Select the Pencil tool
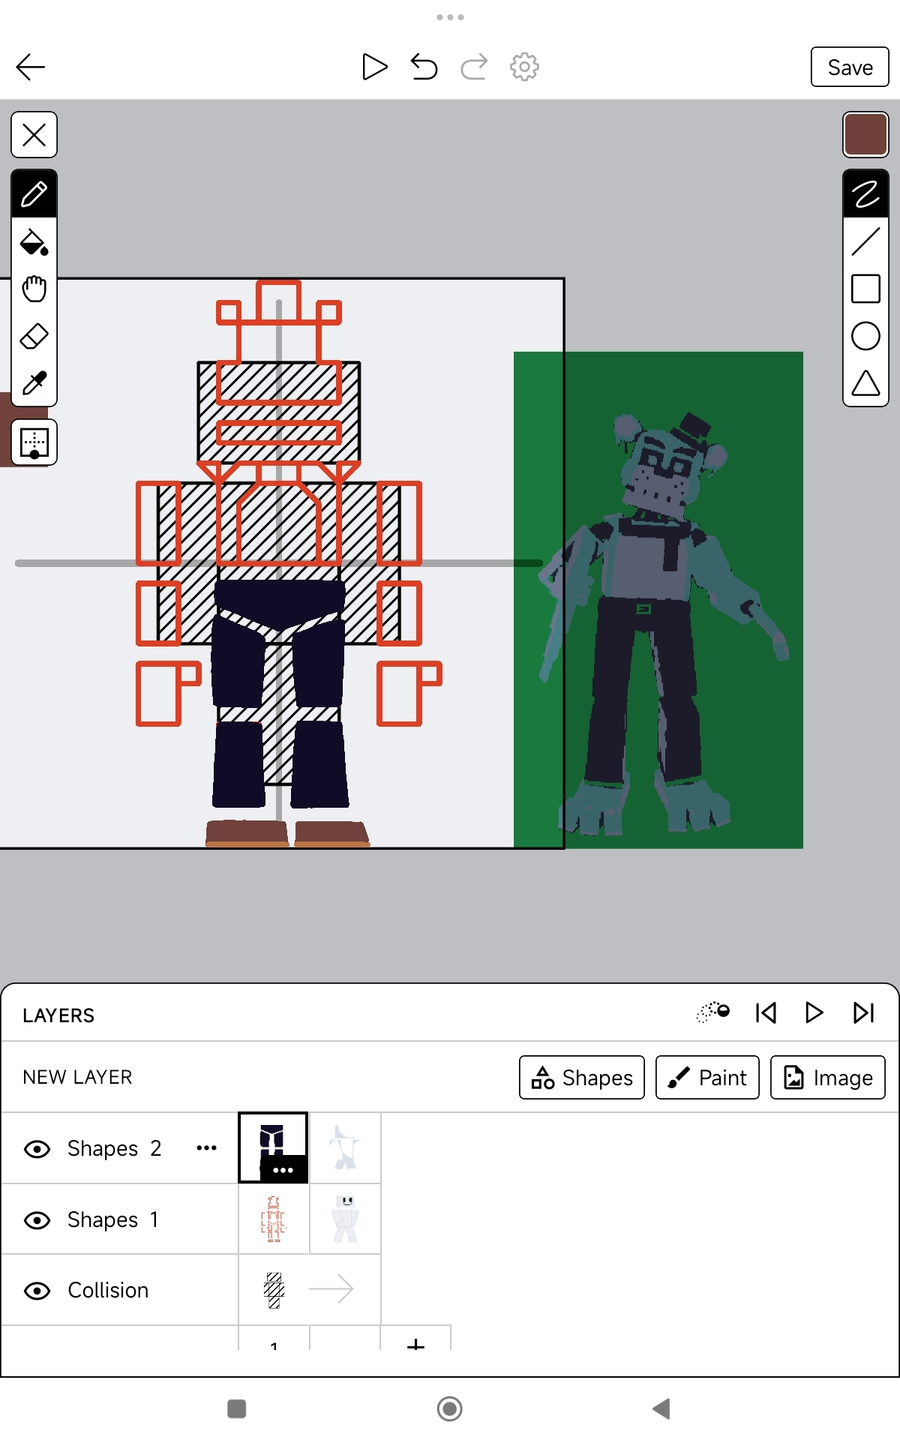 34,194
